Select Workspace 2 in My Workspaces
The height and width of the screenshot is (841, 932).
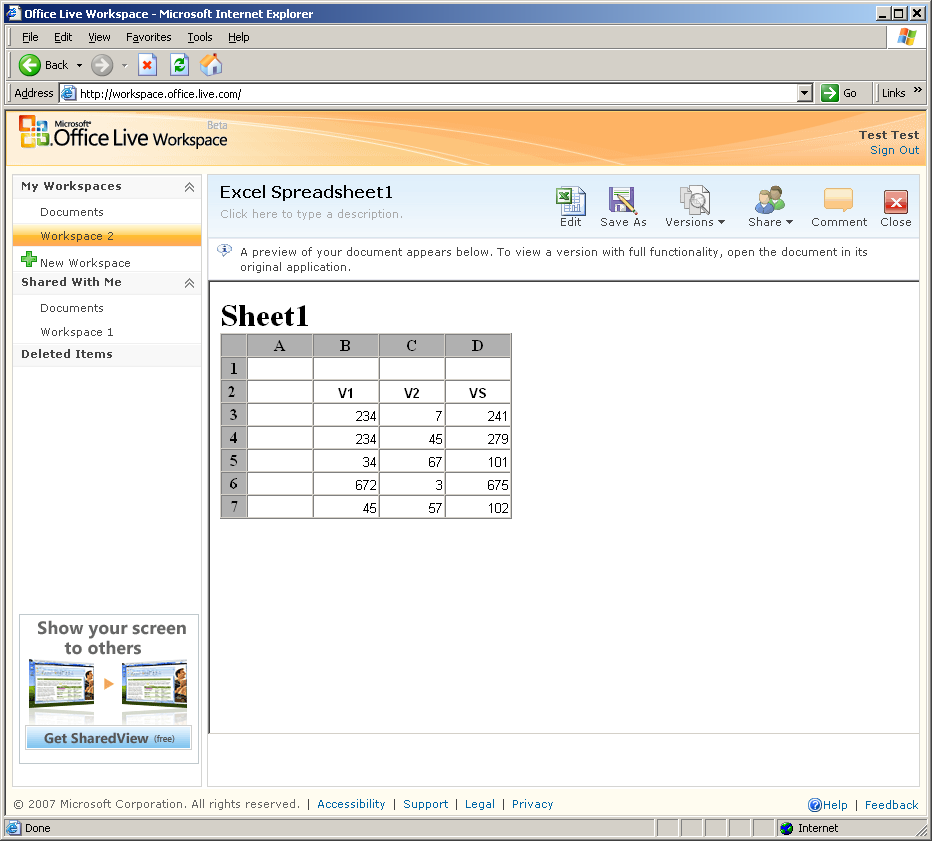click(x=107, y=236)
